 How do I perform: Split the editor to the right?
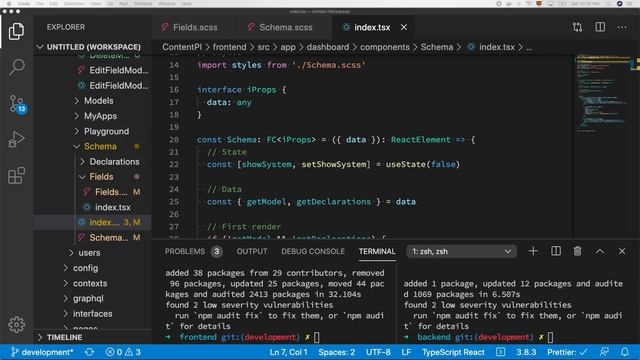[600, 27]
